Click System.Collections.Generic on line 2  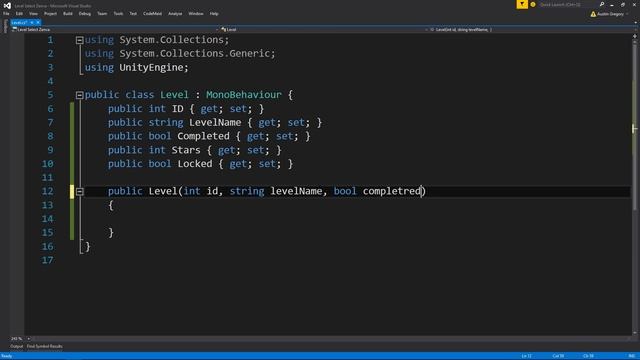point(194,53)
